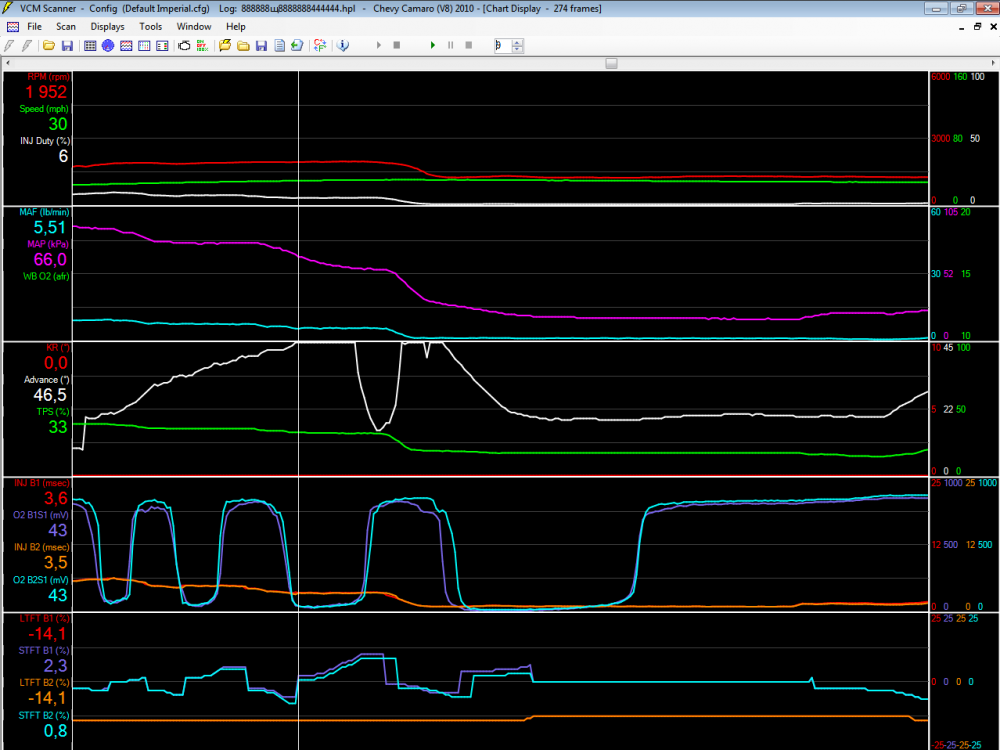The image size is (1000, 750).
Task: Switch to chart display wave icon
Action: (126, 46)
